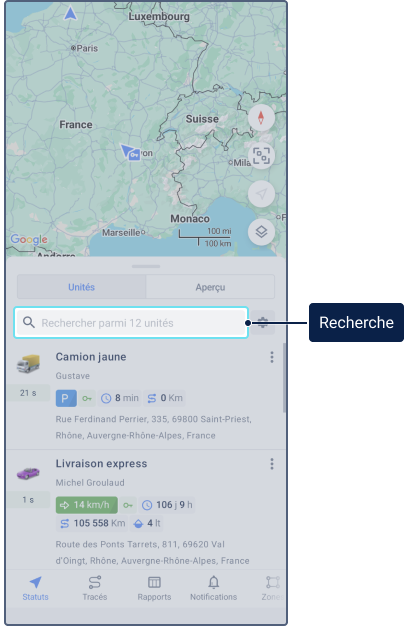Viewport: 406px width, 626px height.
Task: Open unit list settings gear icon
Action: click(x=263, y=323)
